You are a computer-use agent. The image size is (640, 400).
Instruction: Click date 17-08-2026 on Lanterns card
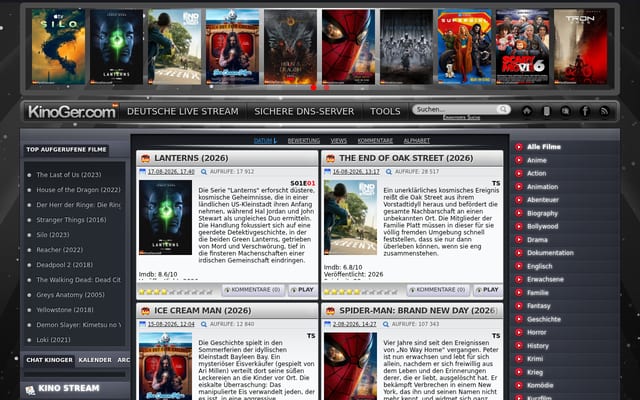point(171,172)
